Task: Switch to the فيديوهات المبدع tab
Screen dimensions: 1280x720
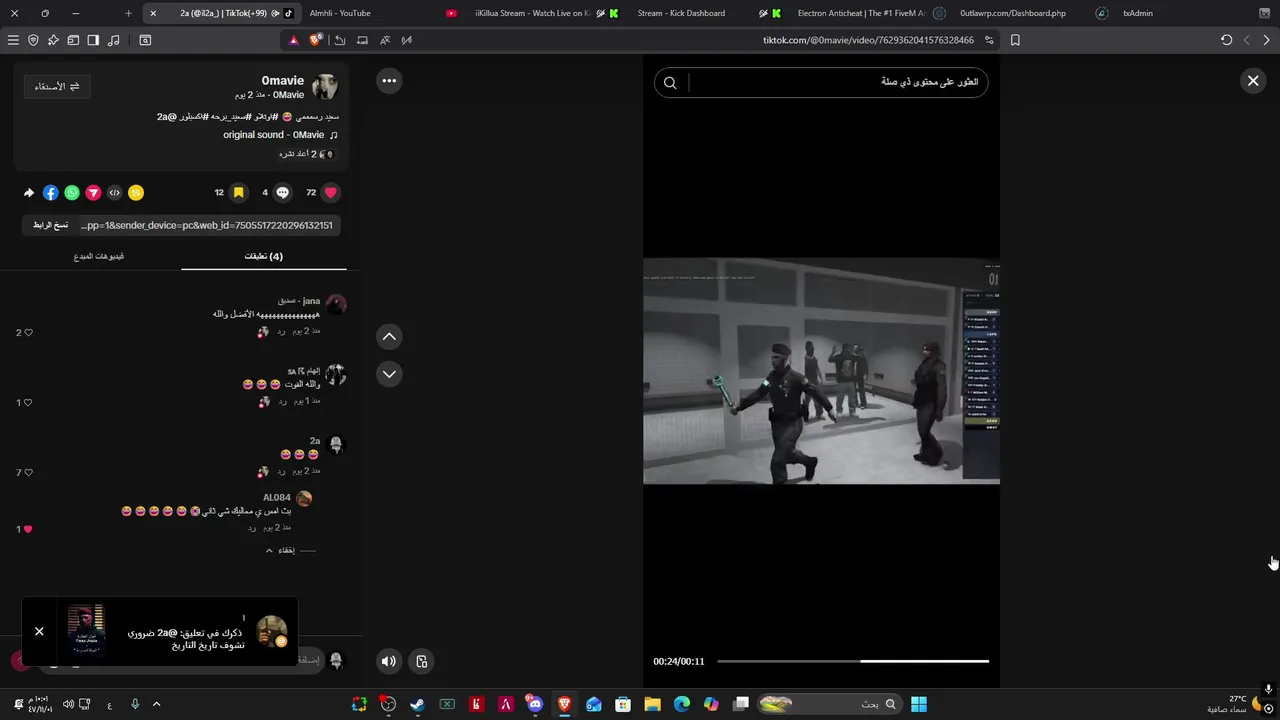Action: click(x=98, y=256)
